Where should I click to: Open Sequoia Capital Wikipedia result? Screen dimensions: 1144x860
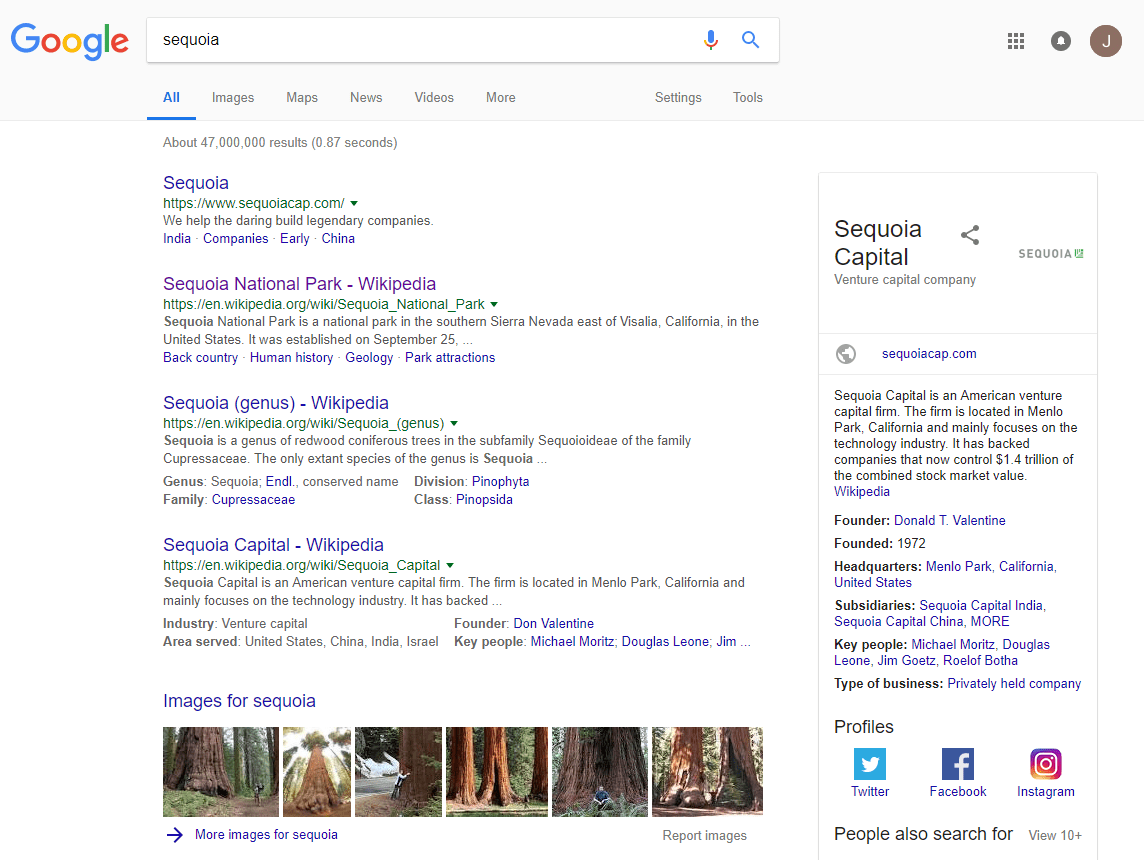pyautogui.click(x=273, y=545)
